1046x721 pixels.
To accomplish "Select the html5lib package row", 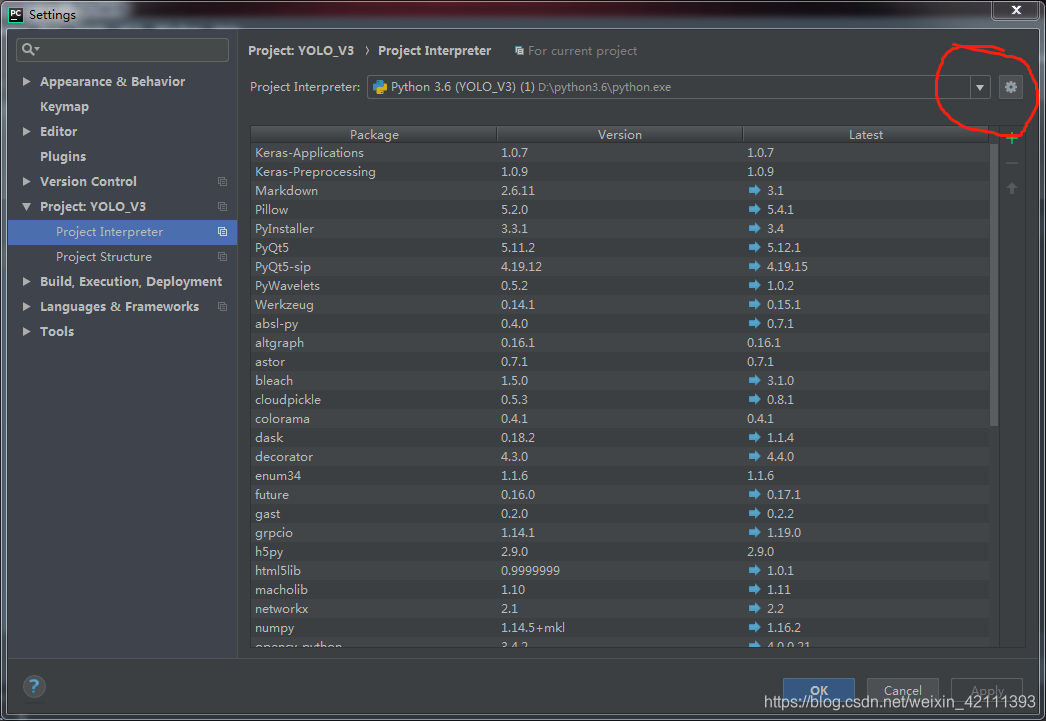I will point(620,571).
